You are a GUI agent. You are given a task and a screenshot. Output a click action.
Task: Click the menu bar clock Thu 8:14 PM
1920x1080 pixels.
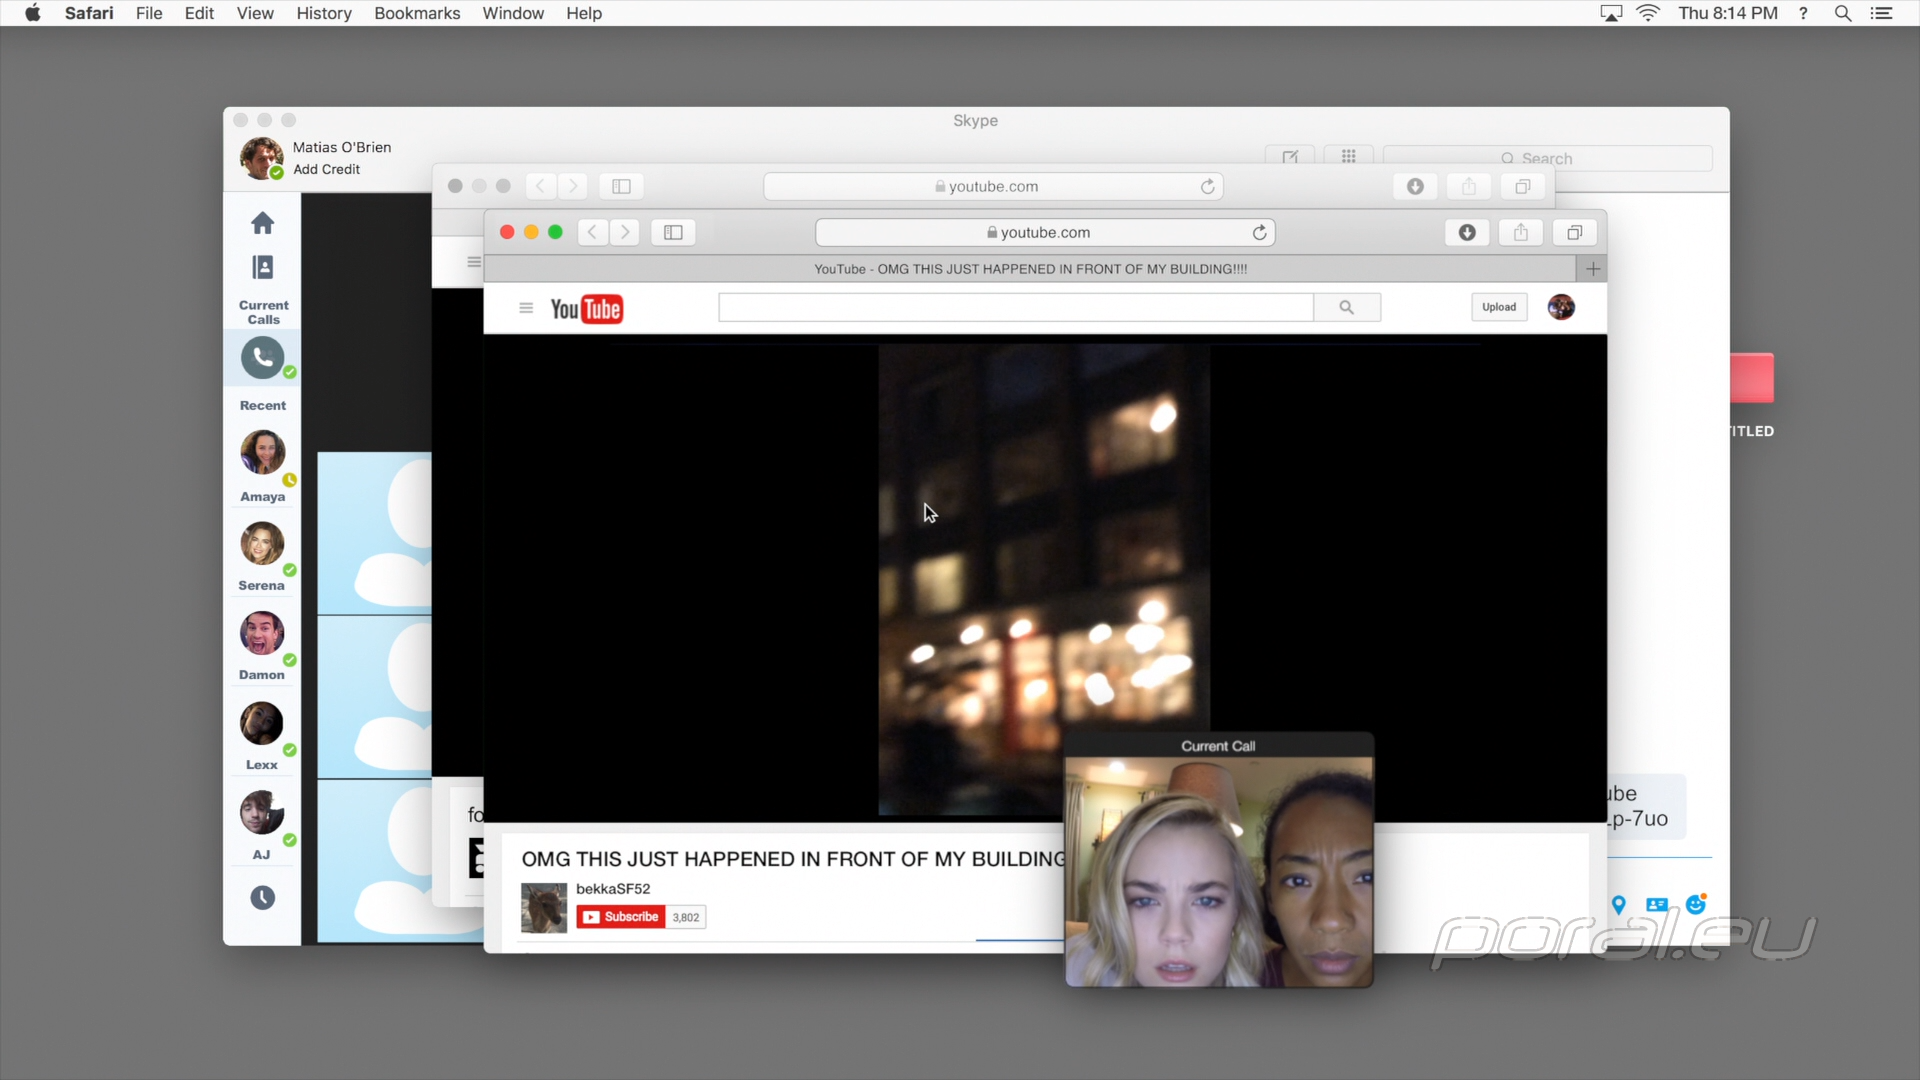pyautogui.click(x=1728, y=13)
